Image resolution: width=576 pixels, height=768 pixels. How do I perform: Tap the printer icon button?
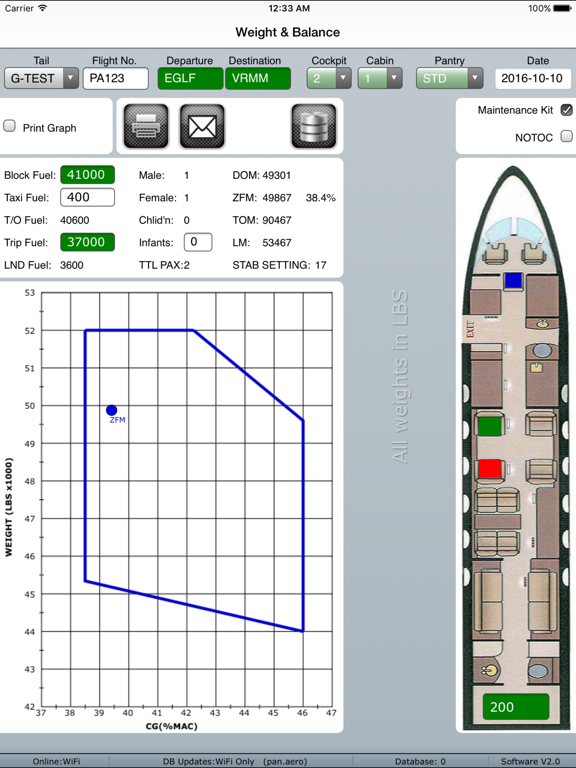point(146,126)
